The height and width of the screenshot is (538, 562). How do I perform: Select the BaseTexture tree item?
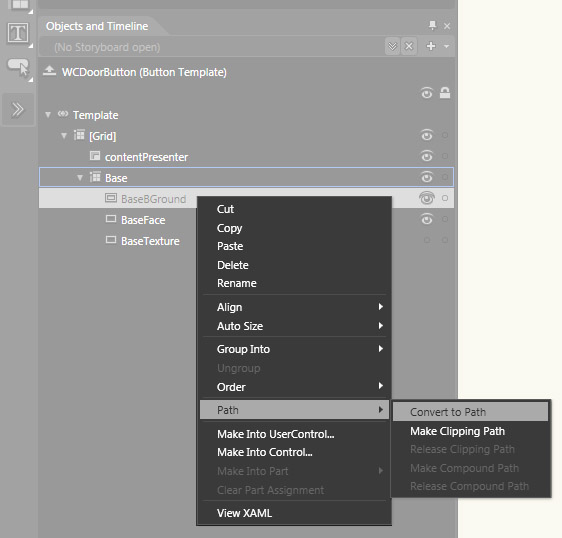(150, 241)
